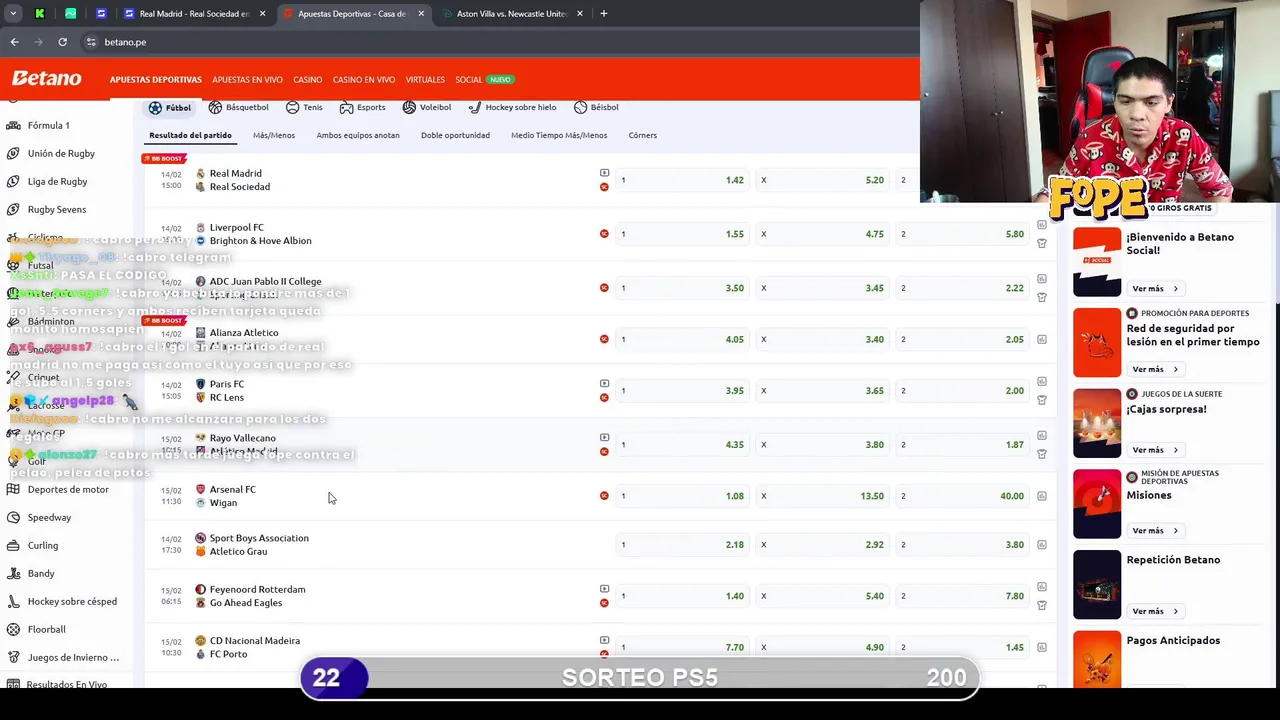1280x720 pixels.
Task: Open statistics icon for Sport Boys match
Action: point(1042,545)
